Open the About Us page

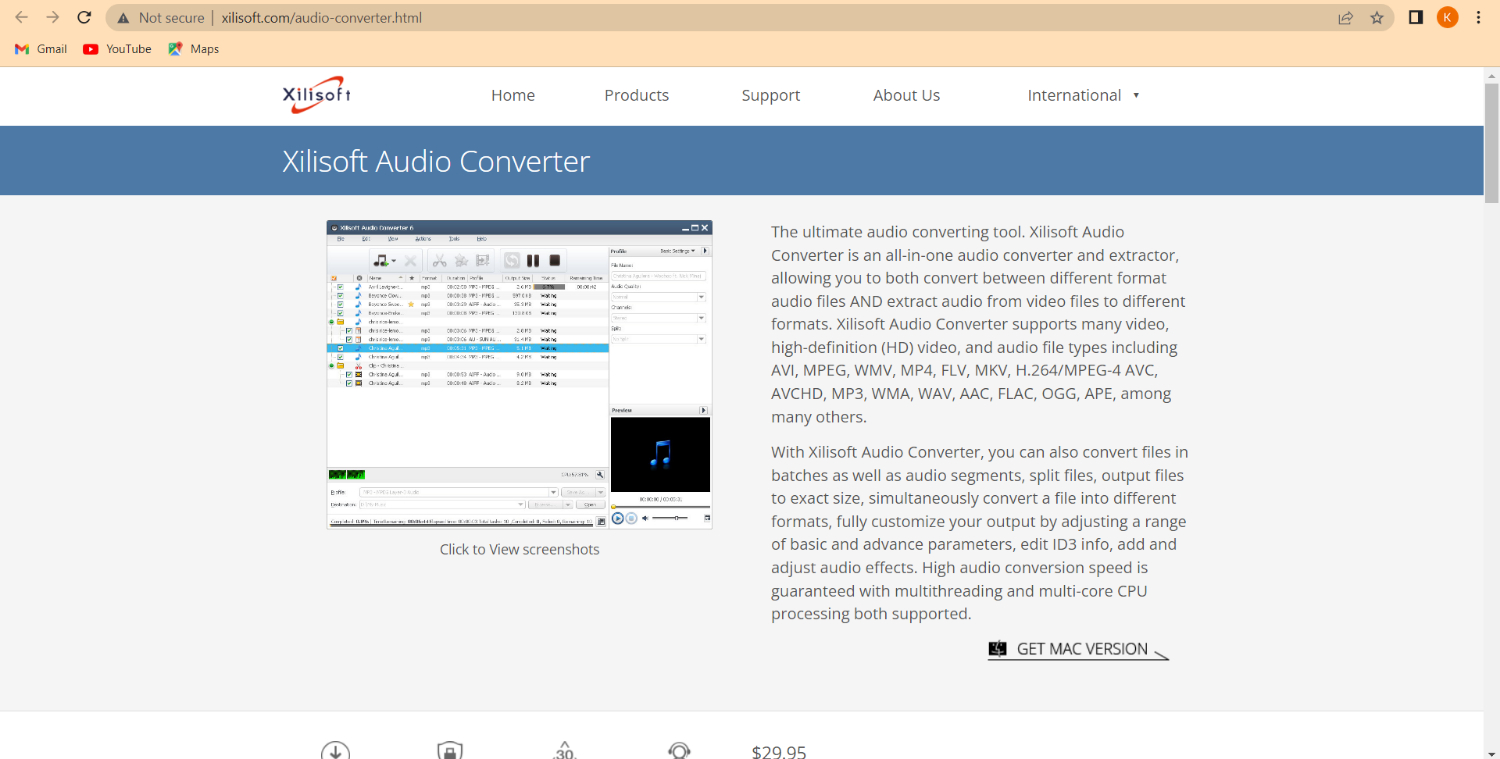point(906,96)
